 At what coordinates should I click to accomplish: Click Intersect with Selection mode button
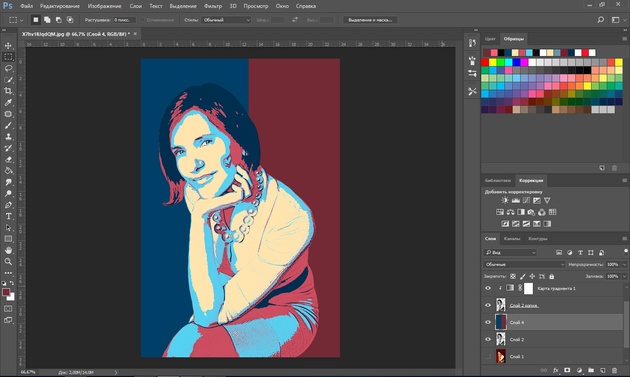(x=70, y=20)
